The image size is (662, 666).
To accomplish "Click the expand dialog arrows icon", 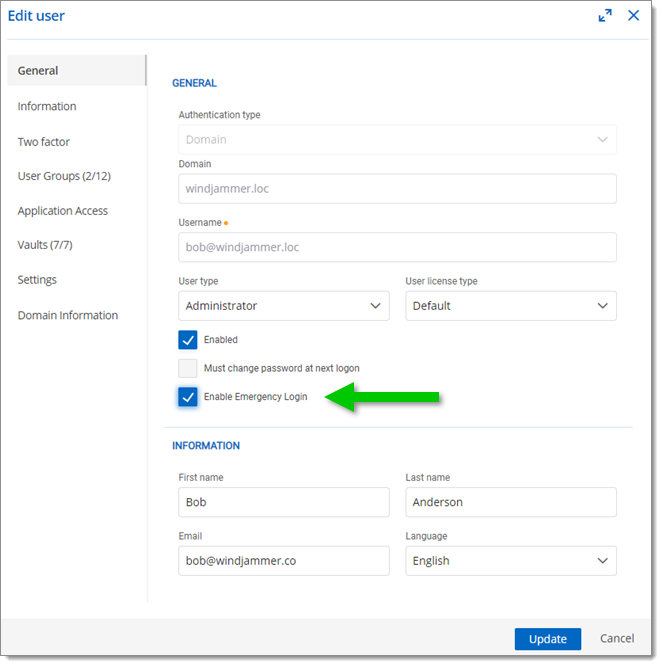I will coord(605,16).
